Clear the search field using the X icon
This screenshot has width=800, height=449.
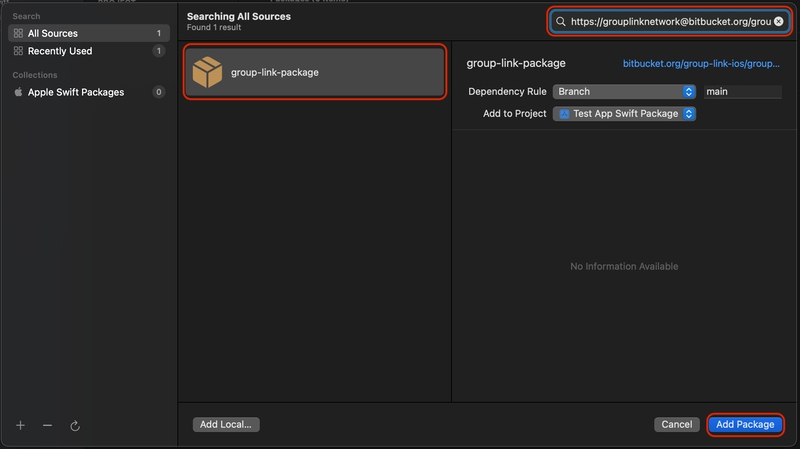pos(778,21)
